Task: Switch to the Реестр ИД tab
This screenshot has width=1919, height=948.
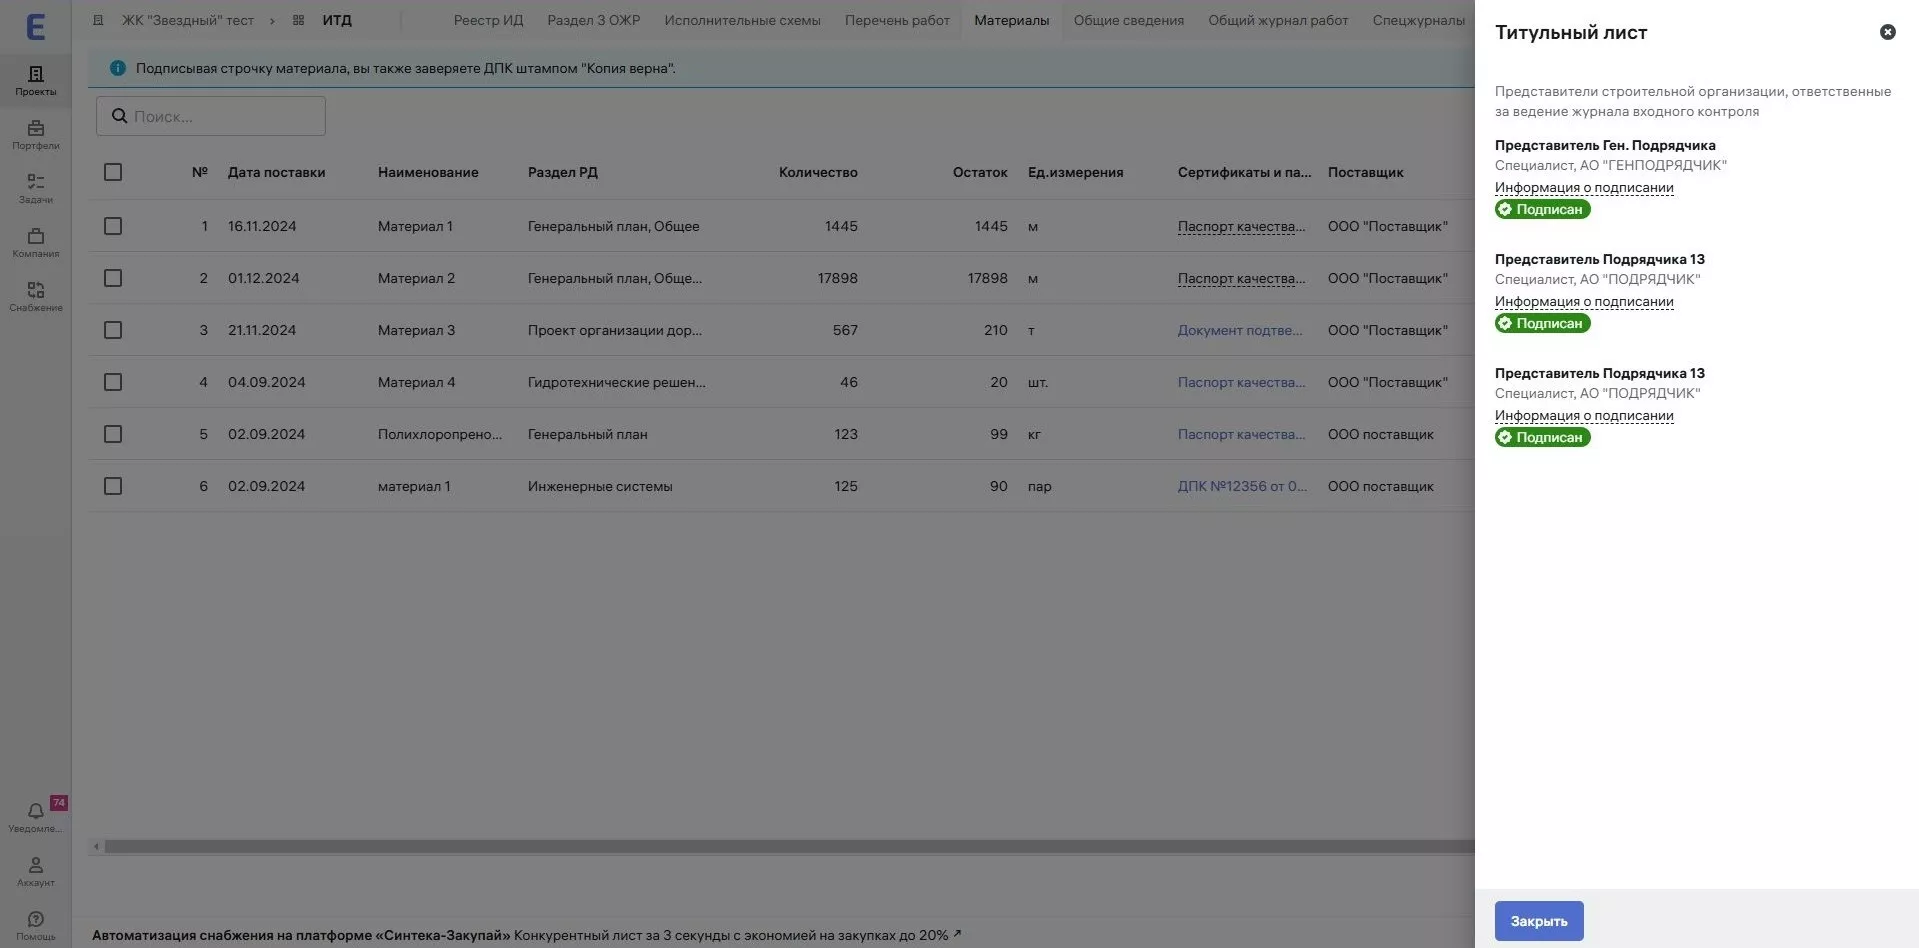Action: pos(488,20)
